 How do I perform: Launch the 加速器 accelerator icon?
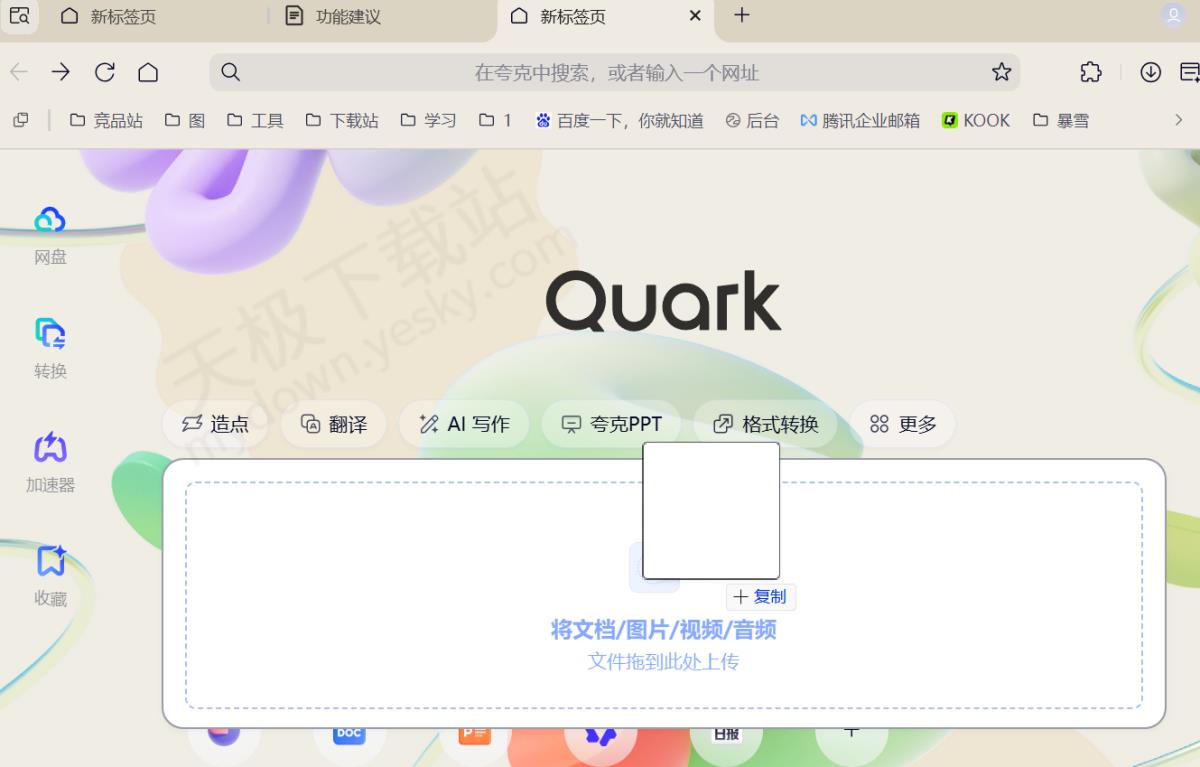pos(50,448)
